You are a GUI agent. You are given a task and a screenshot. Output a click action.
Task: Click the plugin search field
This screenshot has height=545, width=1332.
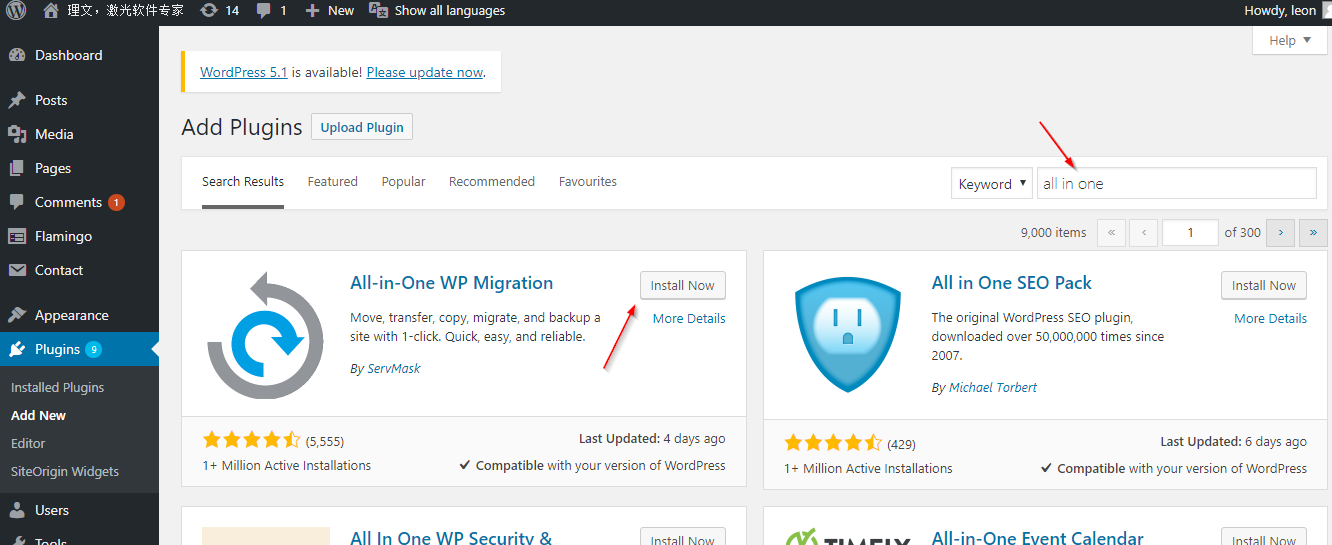(1176, 183)
